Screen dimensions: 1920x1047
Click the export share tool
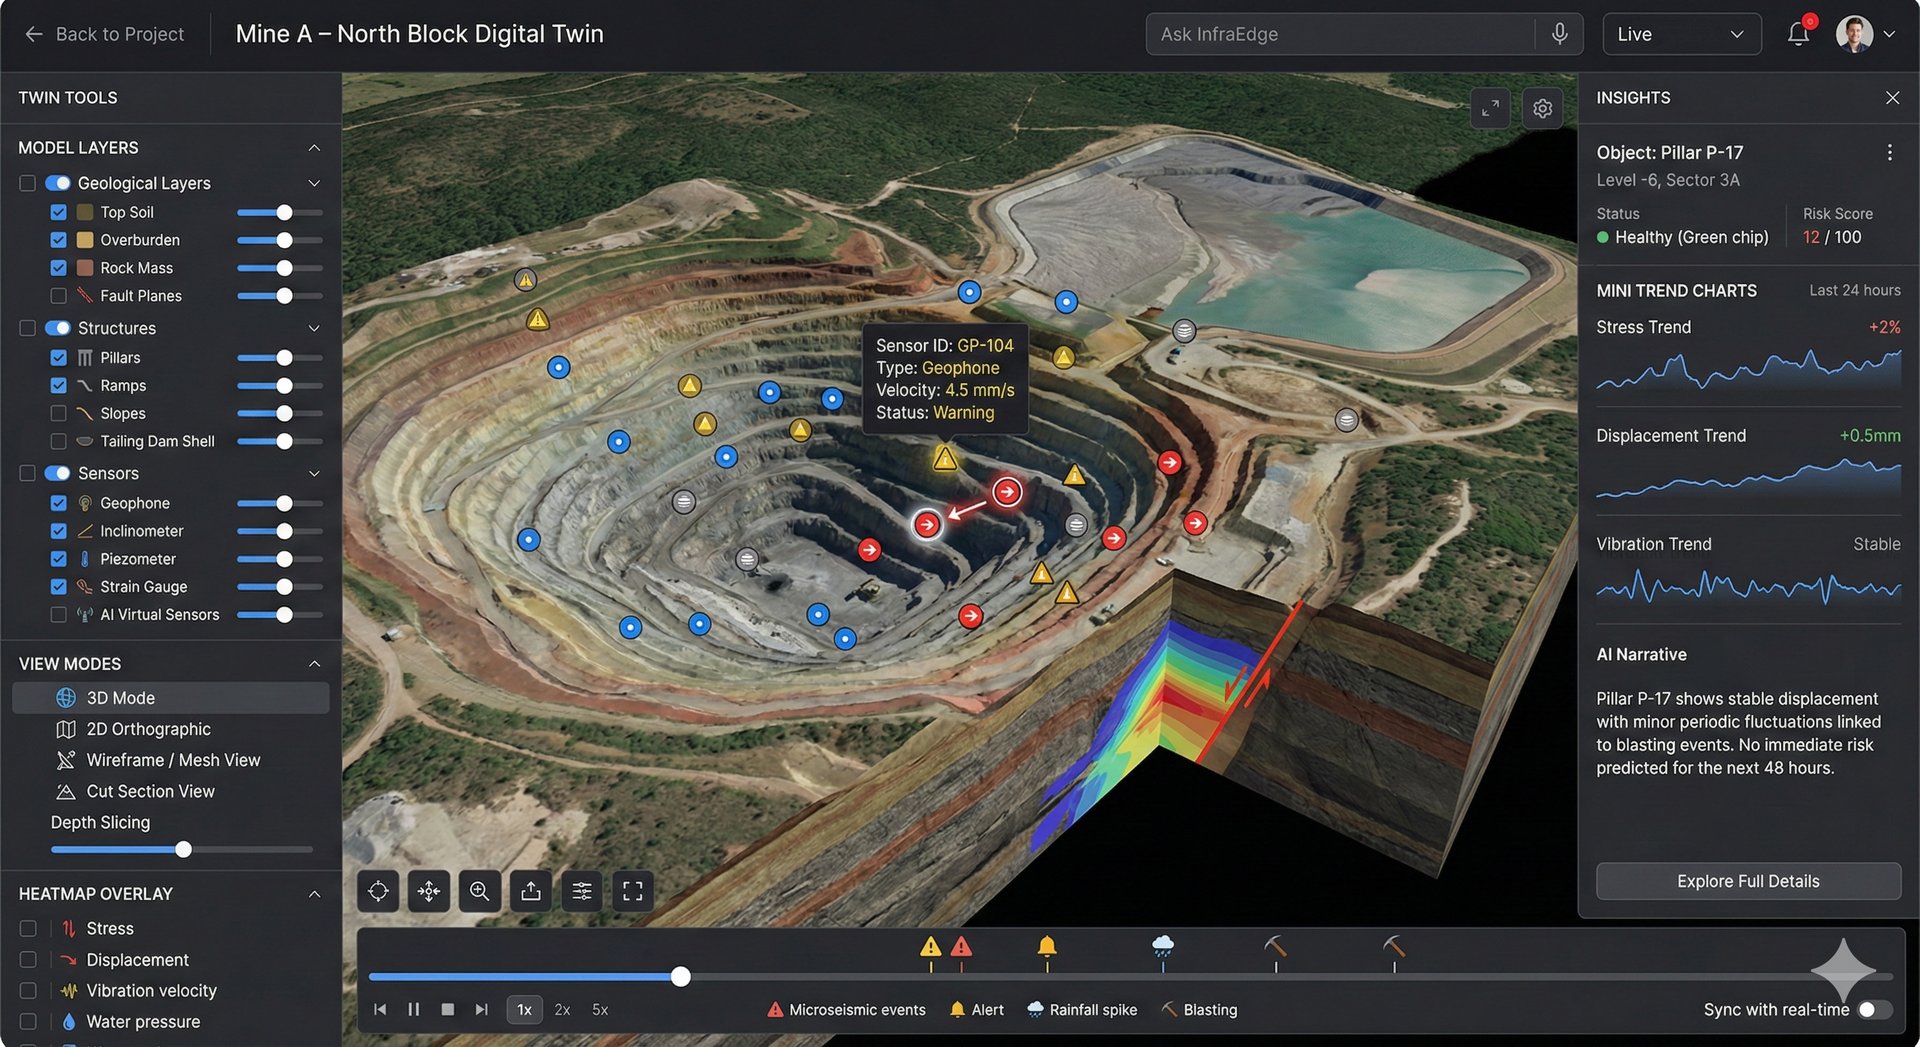tap(531, 891)
